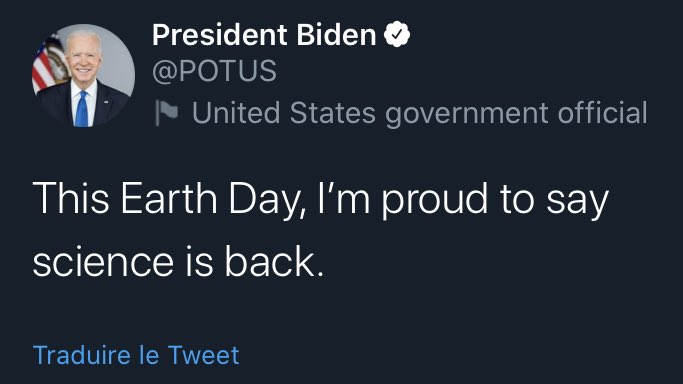Viewport: 683px width, 384px height.
Task: Click the word government in the account label
Action: point(467,114)
